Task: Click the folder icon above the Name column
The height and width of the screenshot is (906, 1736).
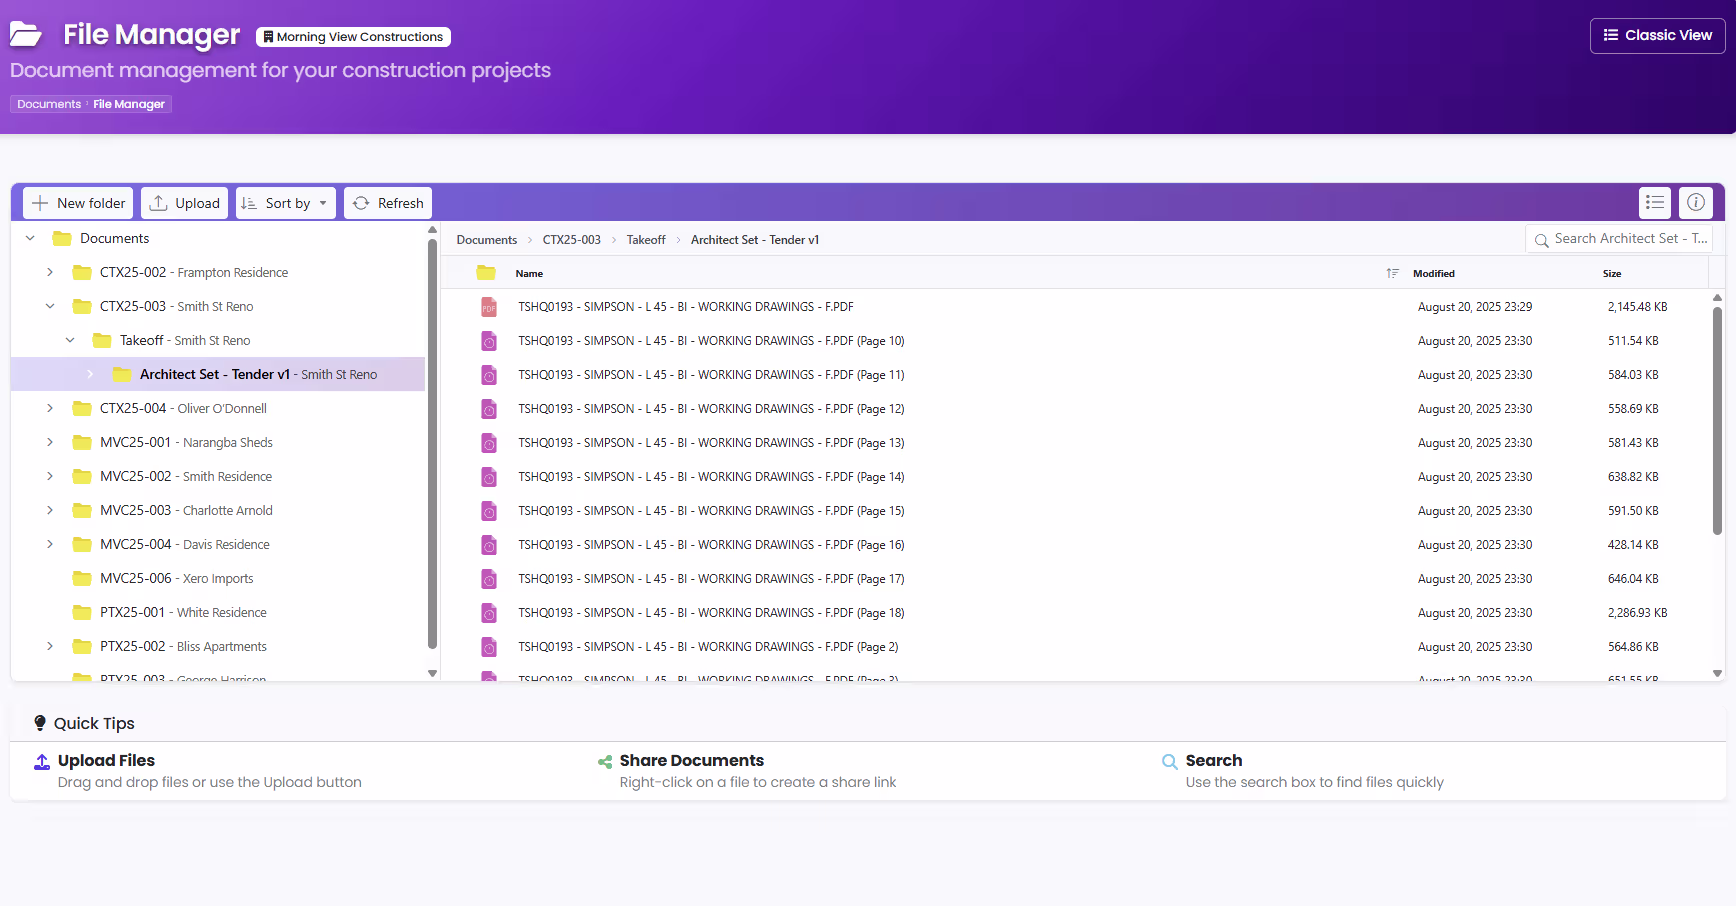Action: click(486, 272)
